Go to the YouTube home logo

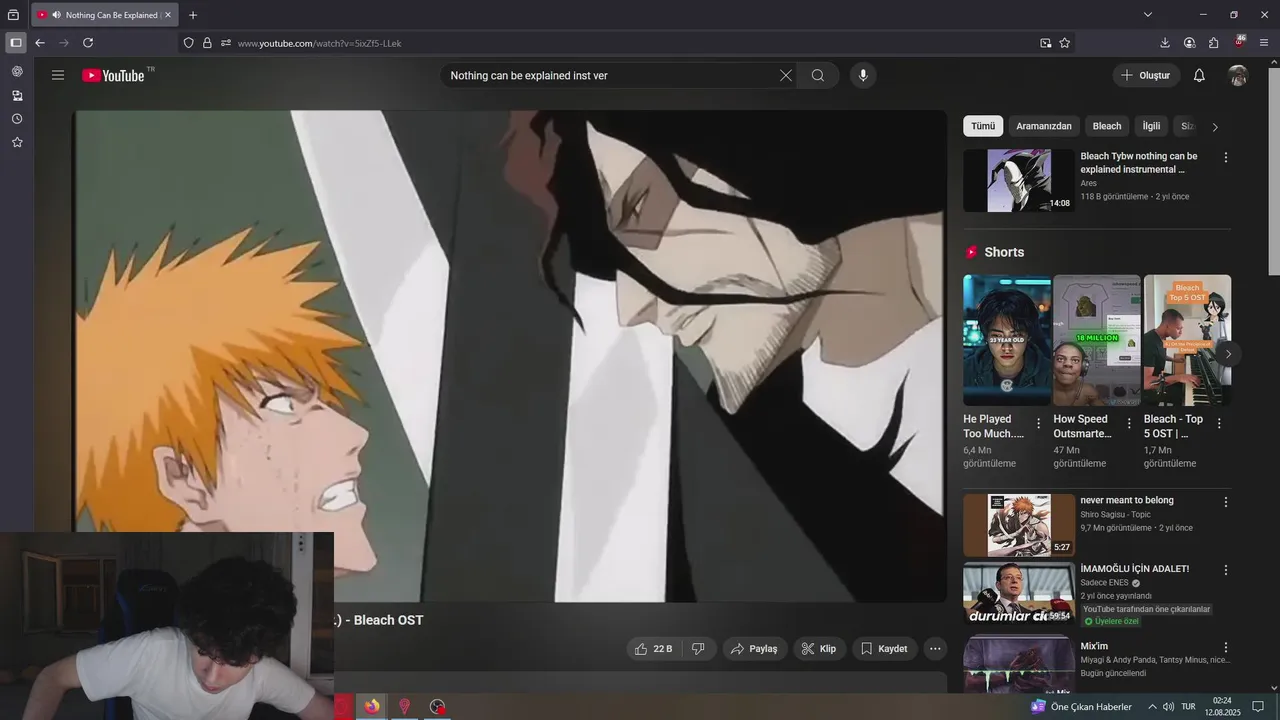(x=113, y=75)
